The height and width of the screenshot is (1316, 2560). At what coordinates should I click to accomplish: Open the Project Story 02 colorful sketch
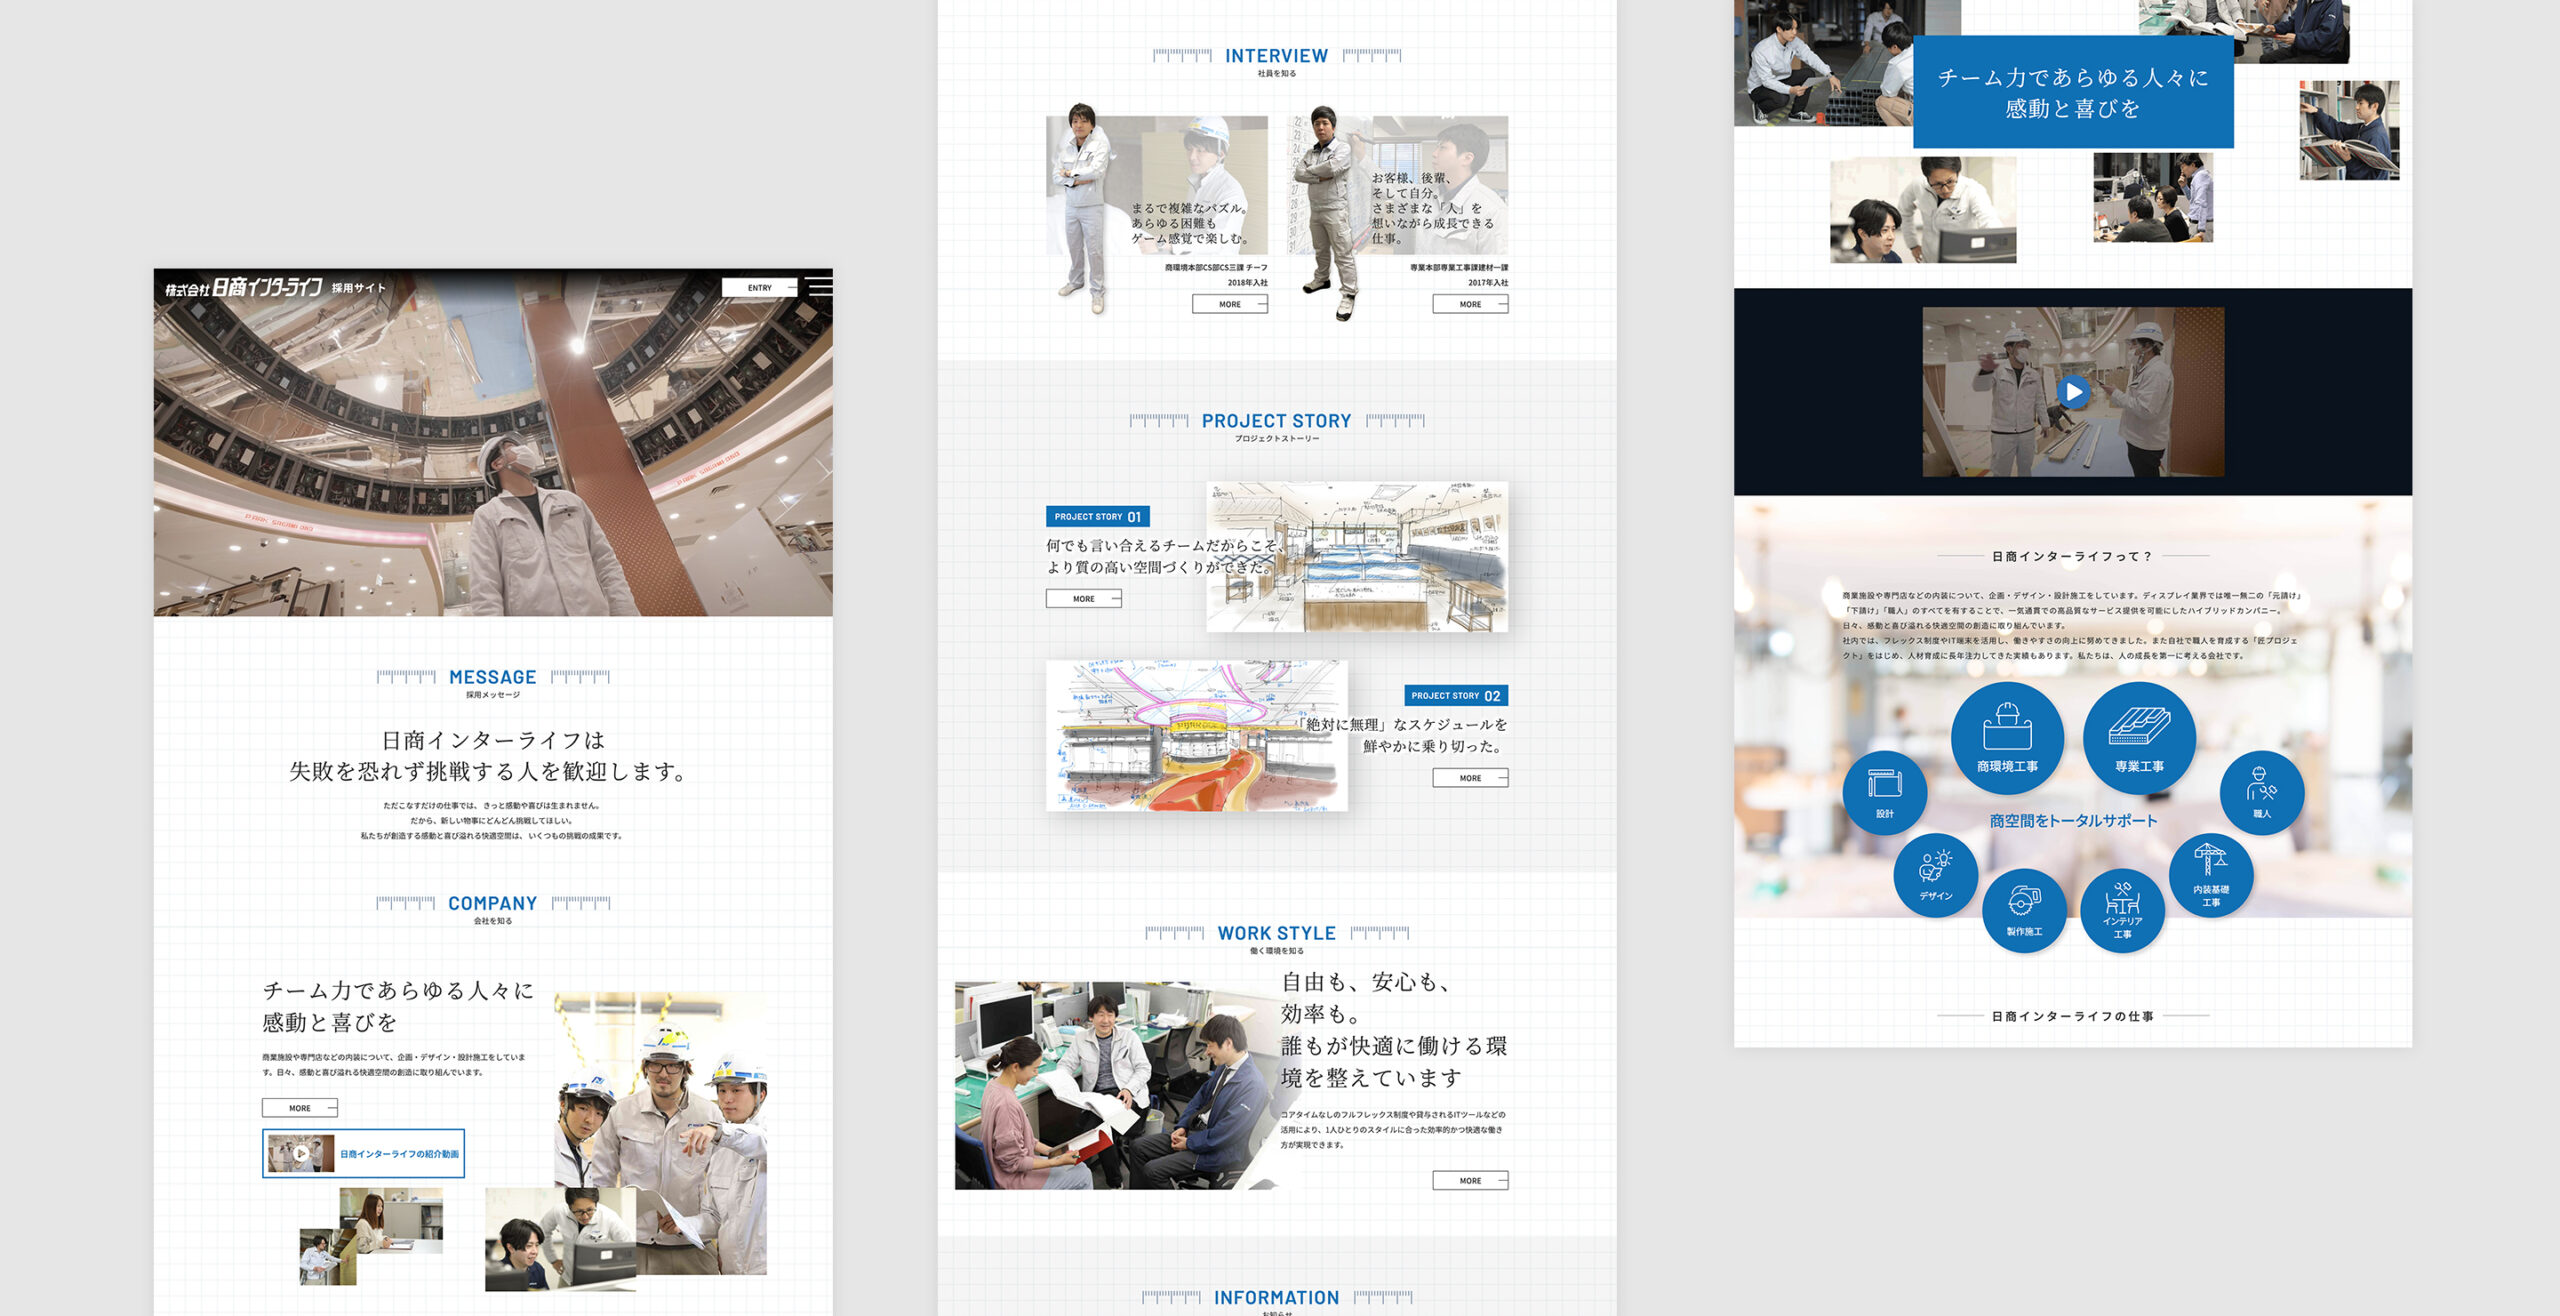1197,735
